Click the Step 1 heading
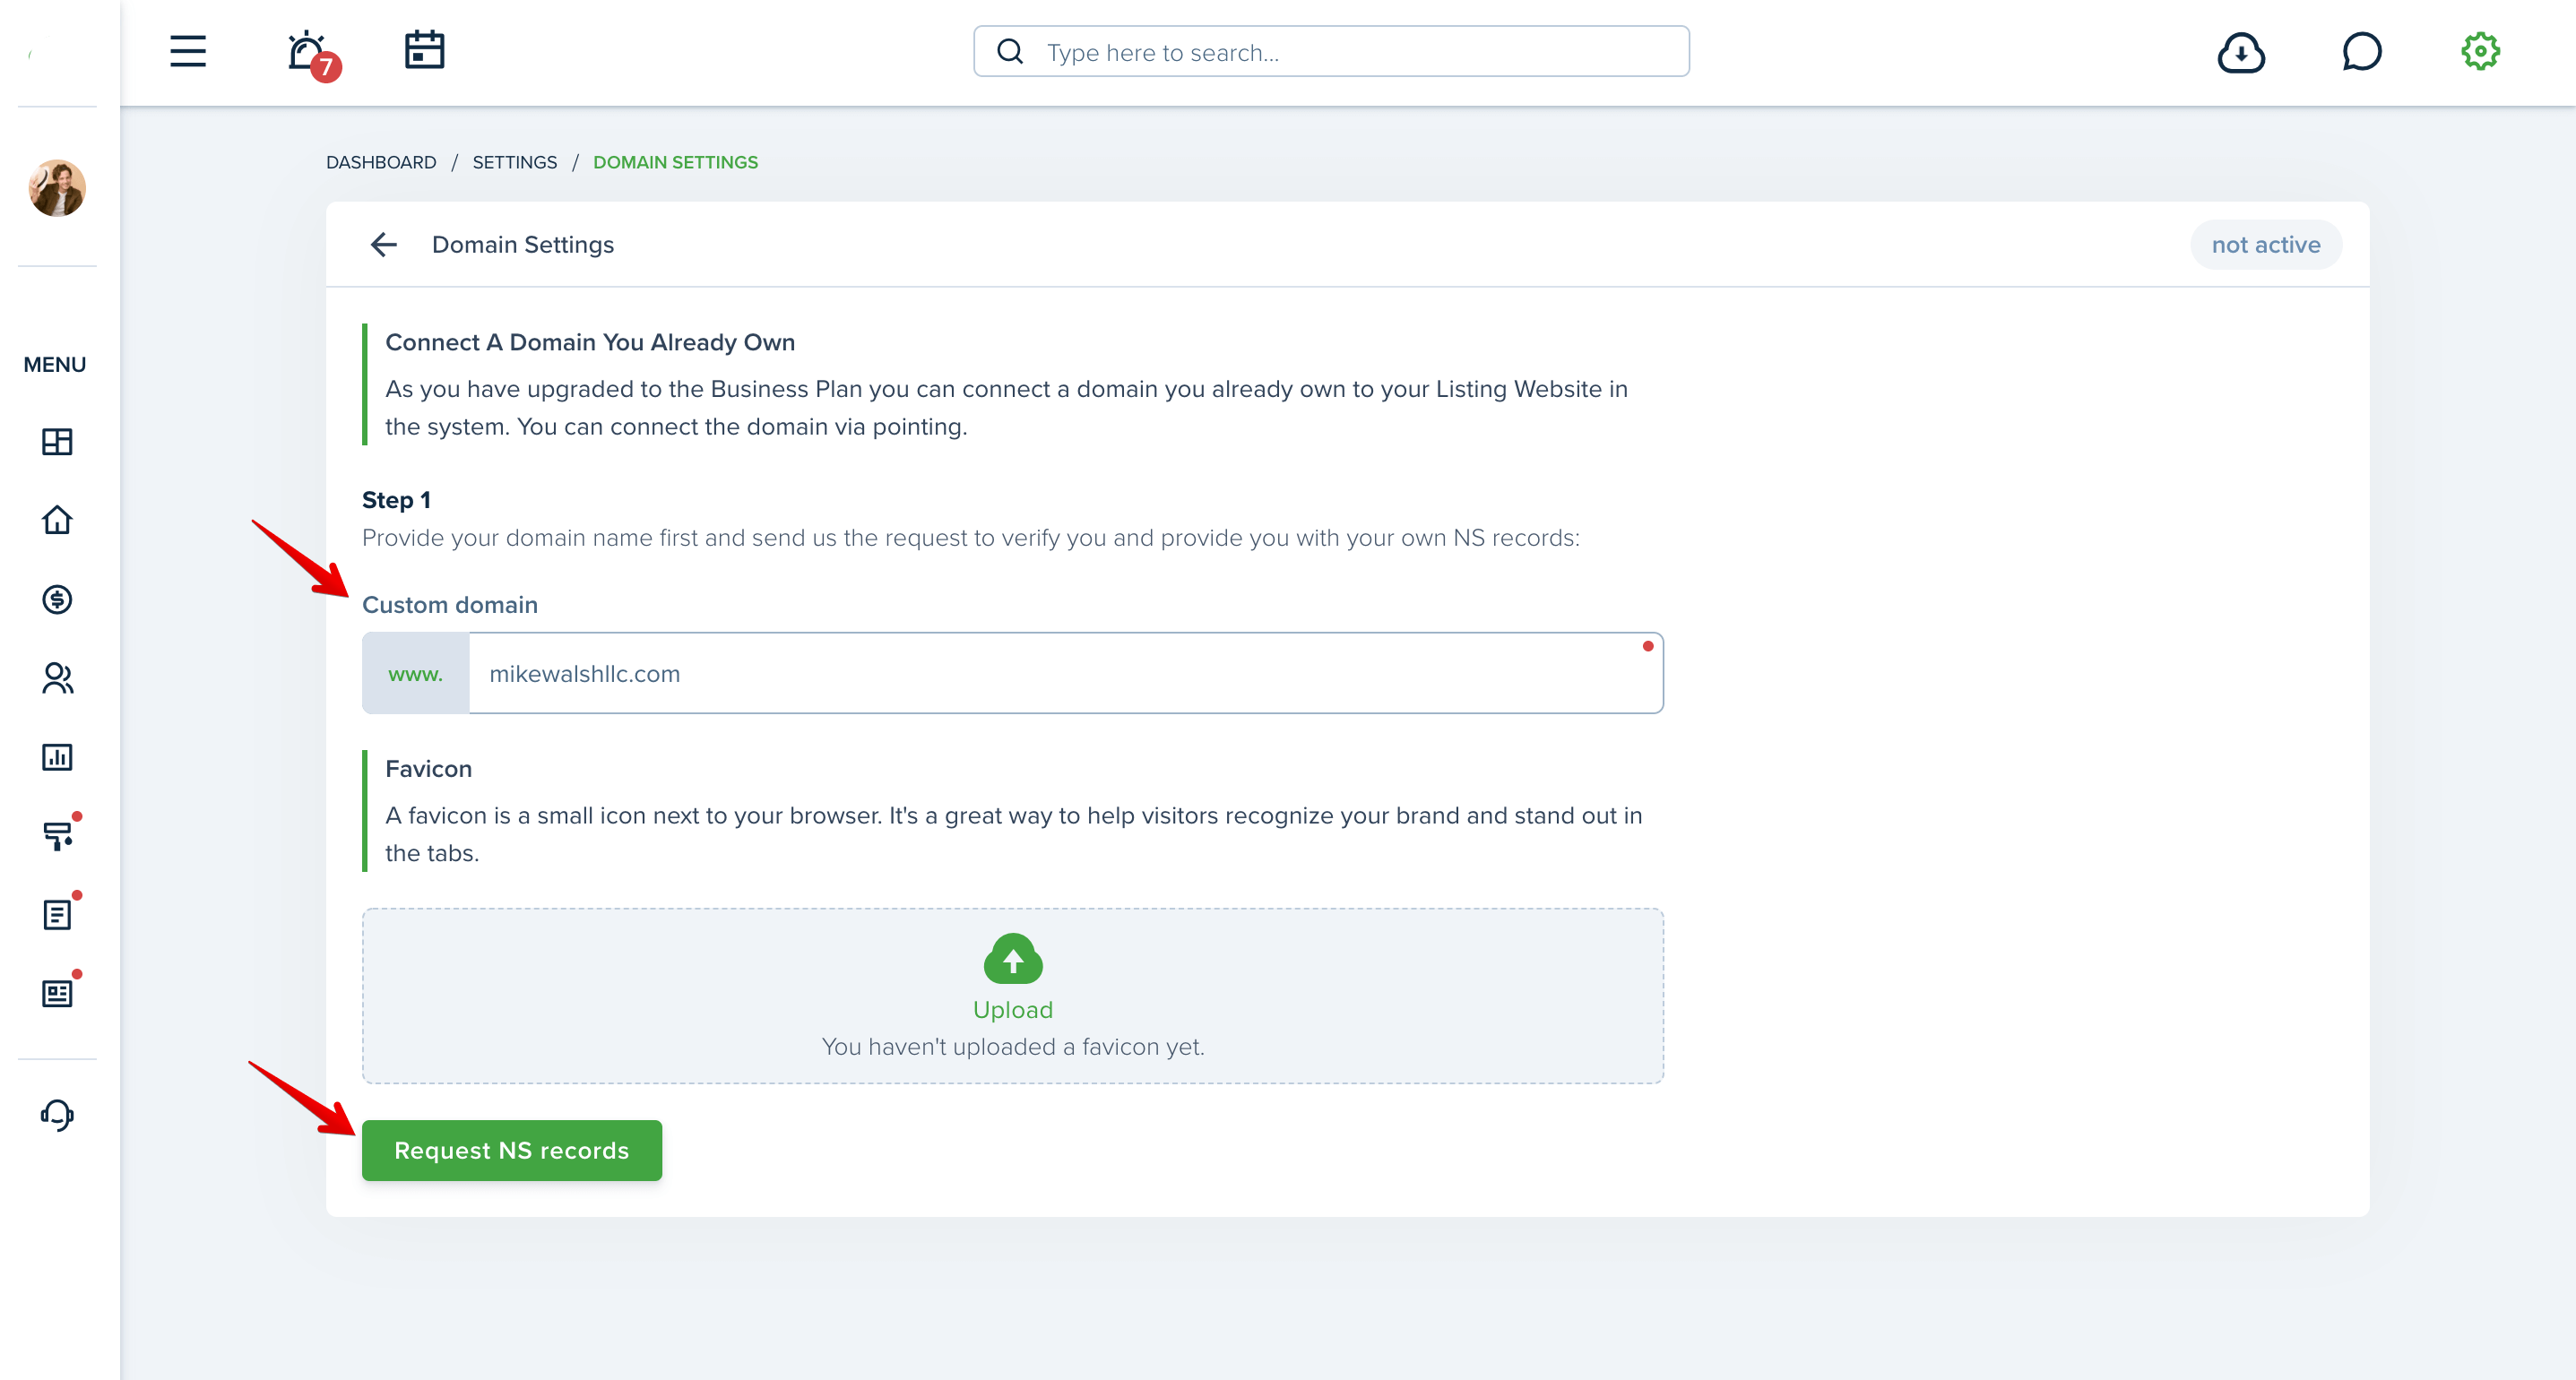 pos(396,500)
